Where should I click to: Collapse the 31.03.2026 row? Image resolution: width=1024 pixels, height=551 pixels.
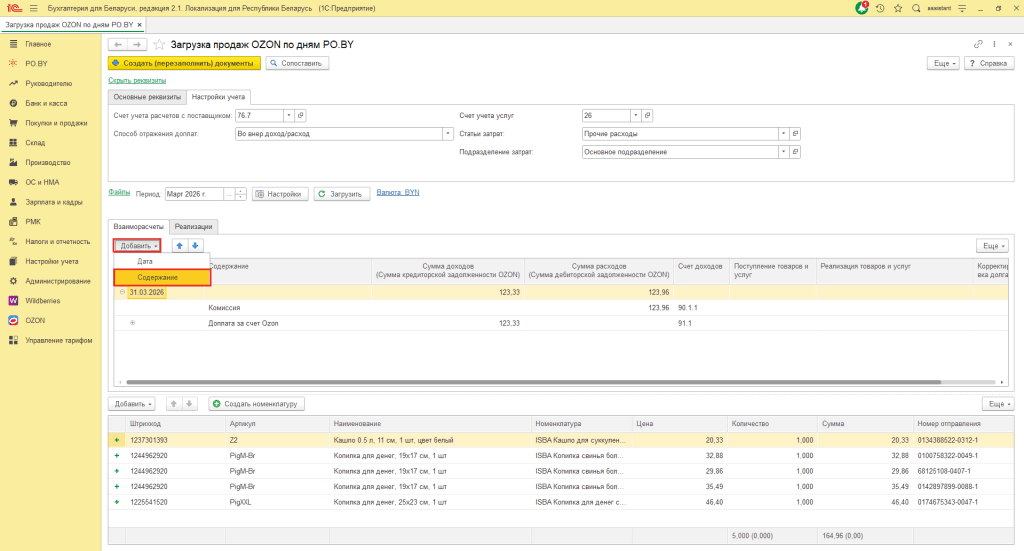pyautogui.click(x=122, y=292)
